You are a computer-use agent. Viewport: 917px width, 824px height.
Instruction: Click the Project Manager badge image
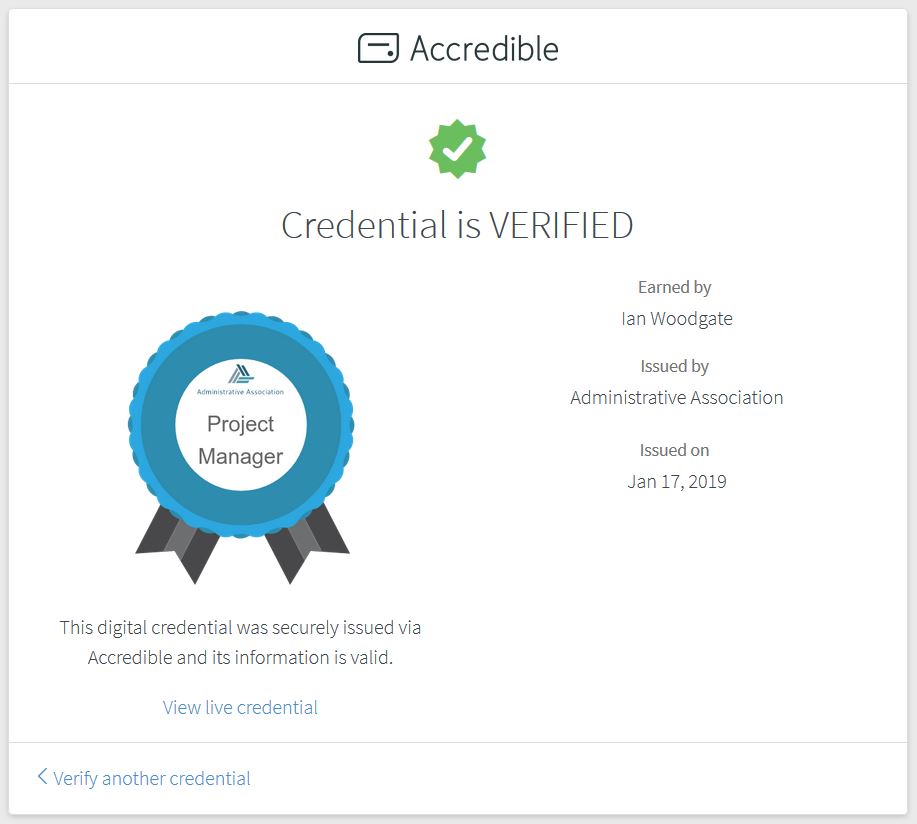241,447
